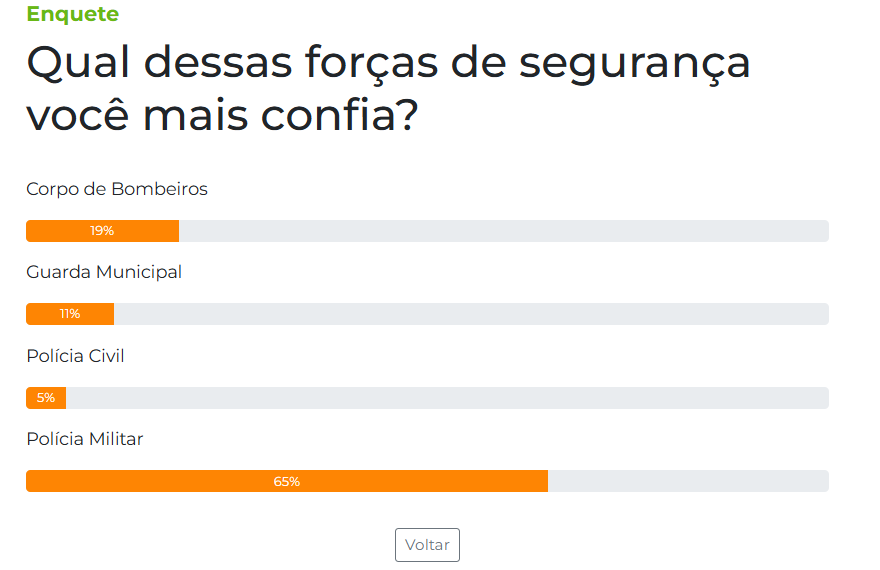This screenshot has height=570, width=880.
Task: Click the 19% orange progress bar
Action: pyautogui.click(x=103, y=231)
